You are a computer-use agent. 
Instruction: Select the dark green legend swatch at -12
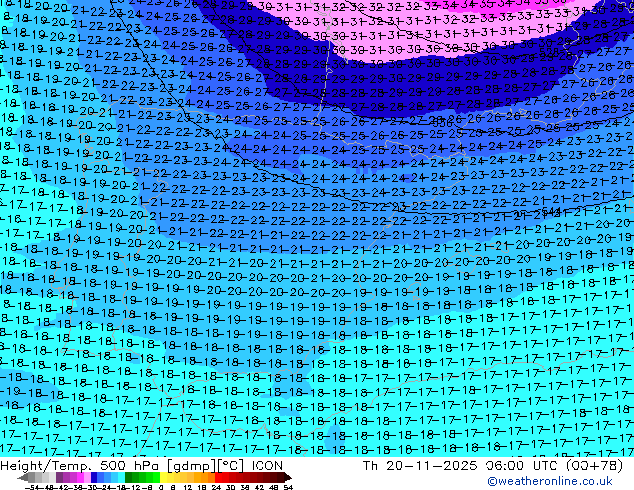[129, 477]
